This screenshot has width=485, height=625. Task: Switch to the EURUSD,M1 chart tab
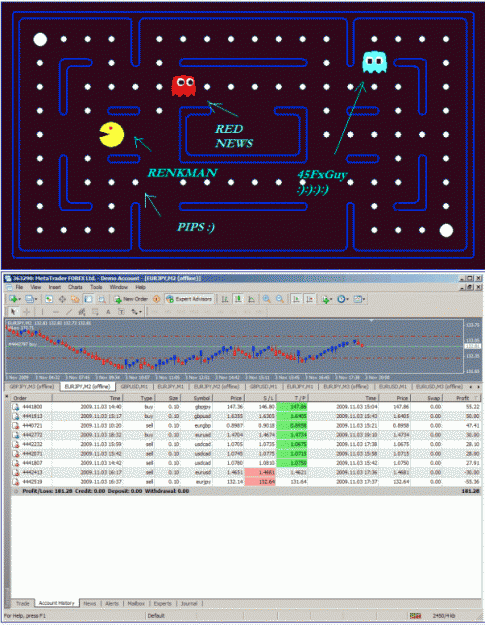click(393, 387)
